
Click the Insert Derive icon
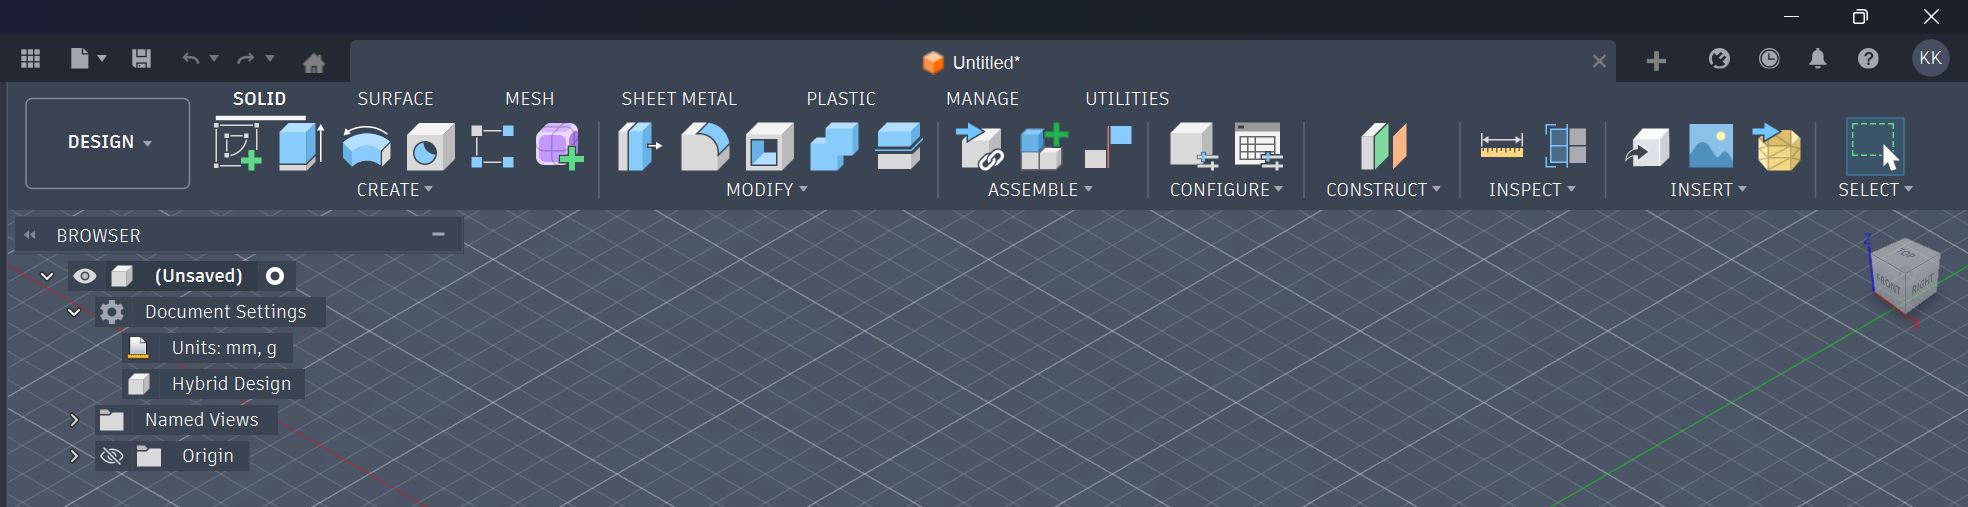coord(1647,146)
